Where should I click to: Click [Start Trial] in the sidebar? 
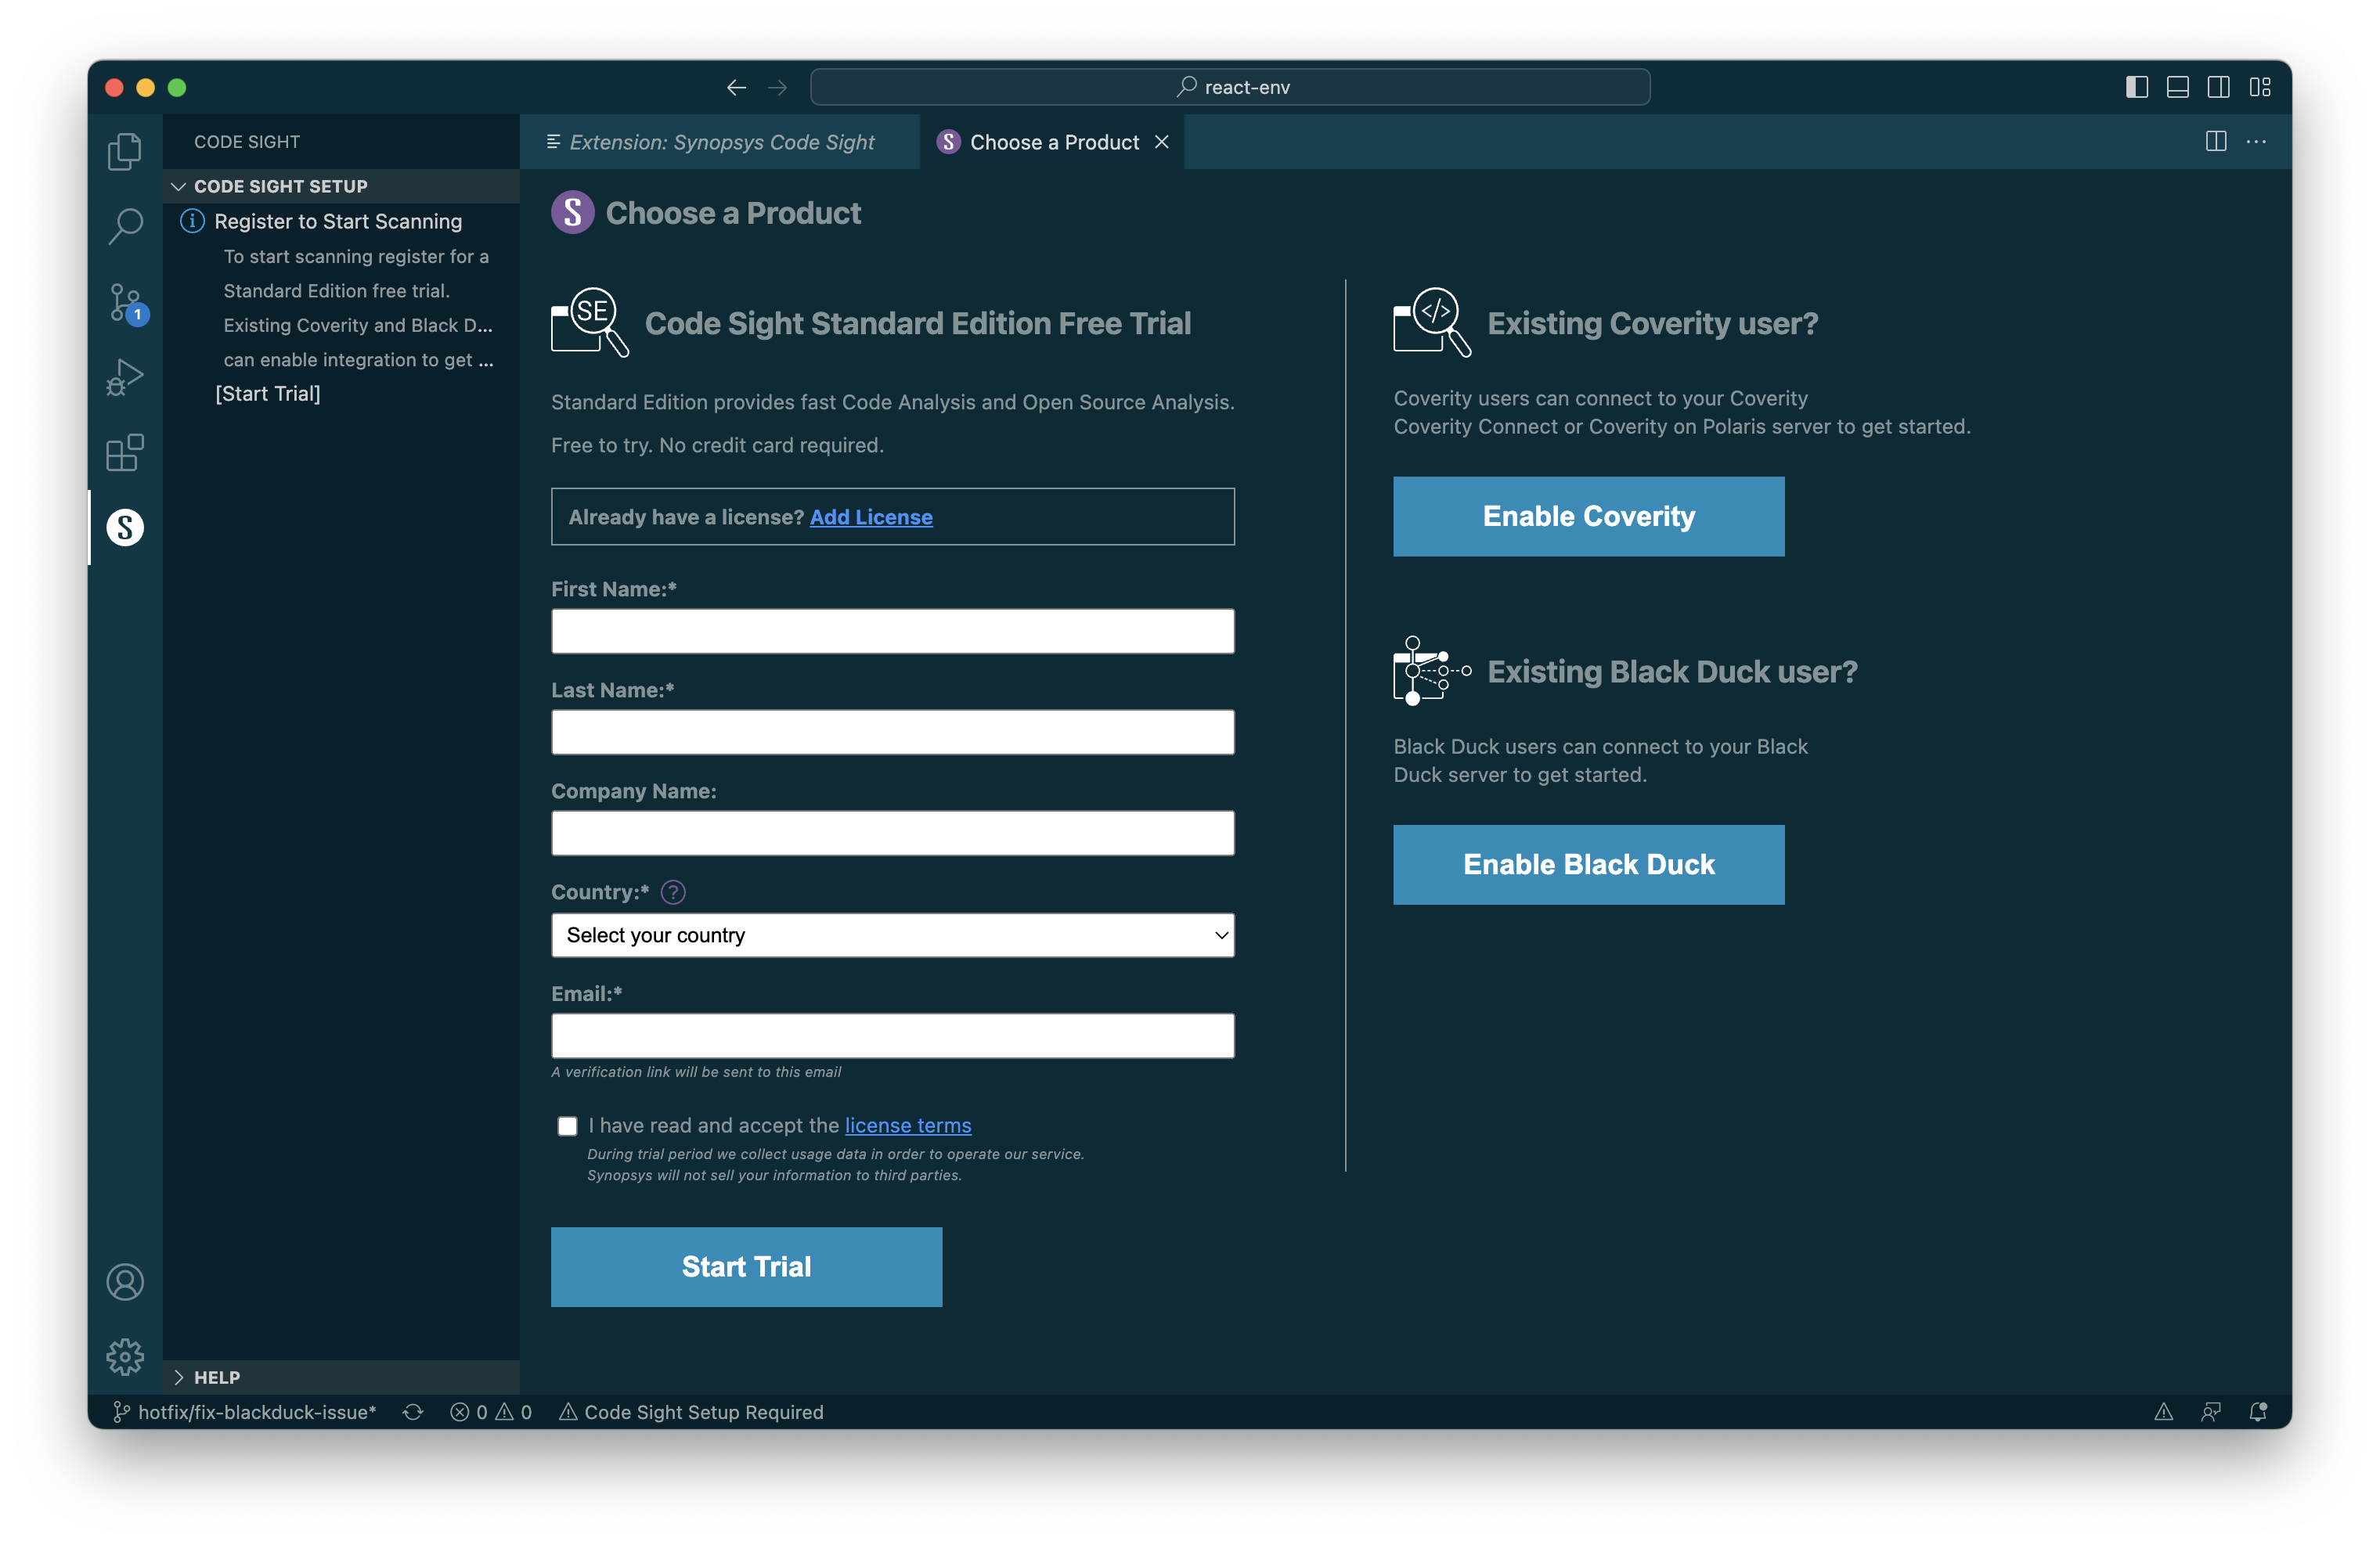click(x=267, y=393)
